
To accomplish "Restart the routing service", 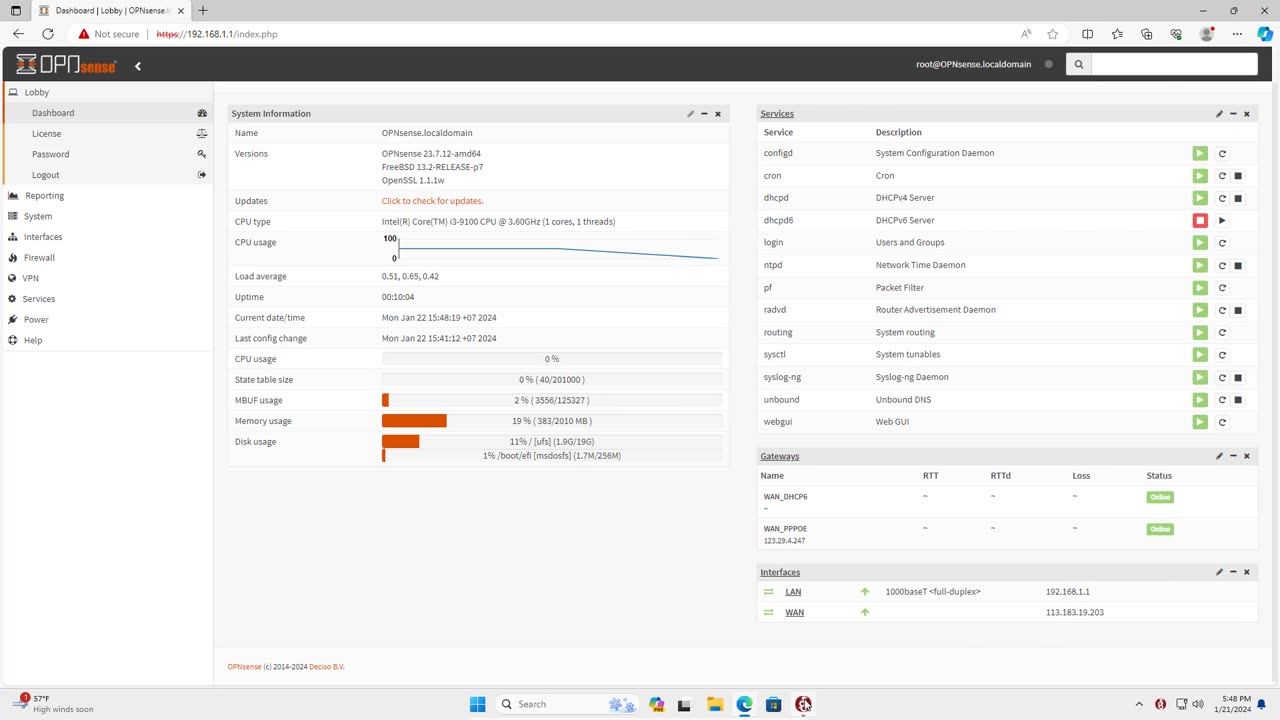I will pos(1222,332).
